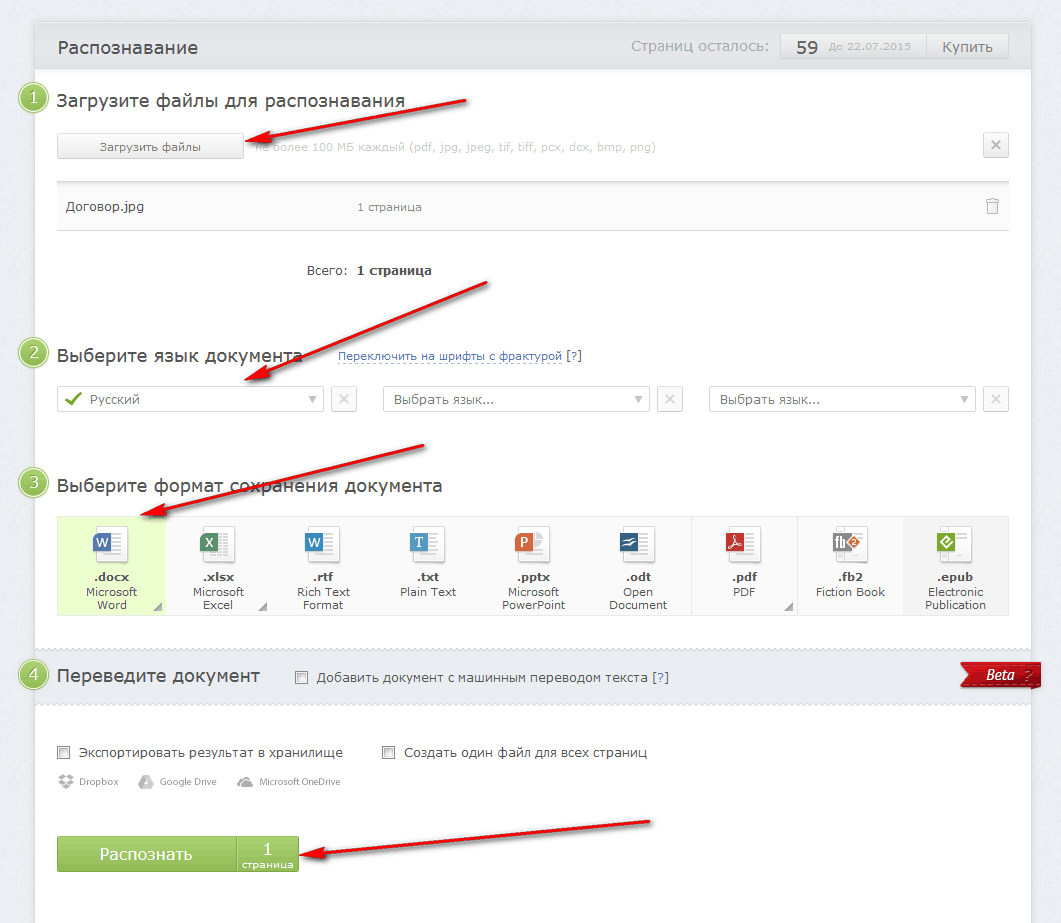Click Переключить на шрифты с фрактурой link
This screenshot has height=923, width=1061.
click(450, 356)
